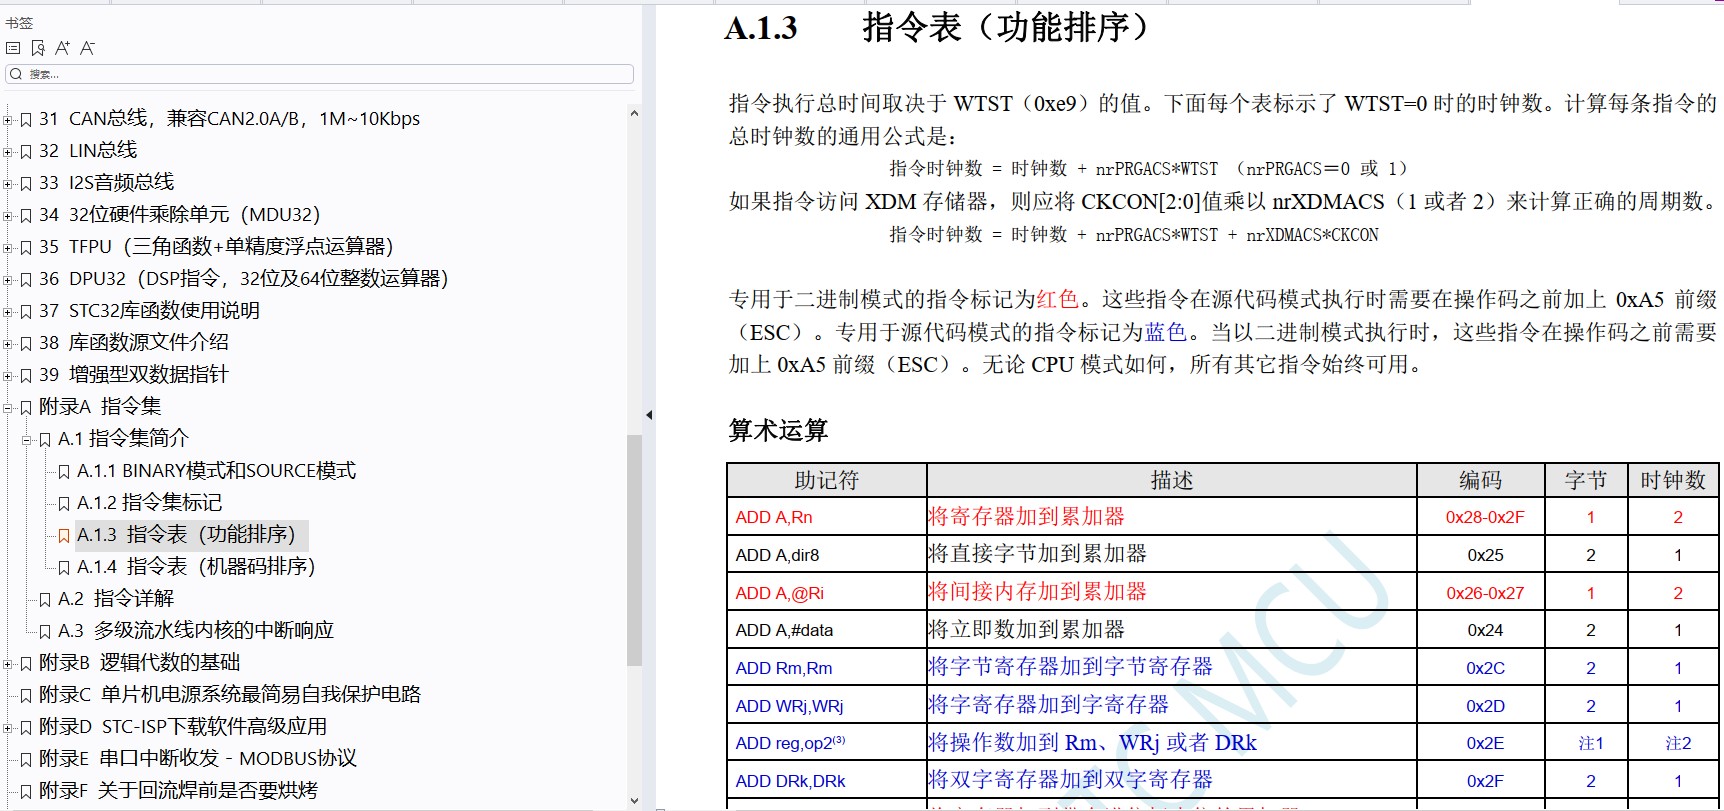The height and width of the screenshot is (811, 1724).
Task: Click the bookmark icon beside 附录C 单片机电源
Action: 26,696
